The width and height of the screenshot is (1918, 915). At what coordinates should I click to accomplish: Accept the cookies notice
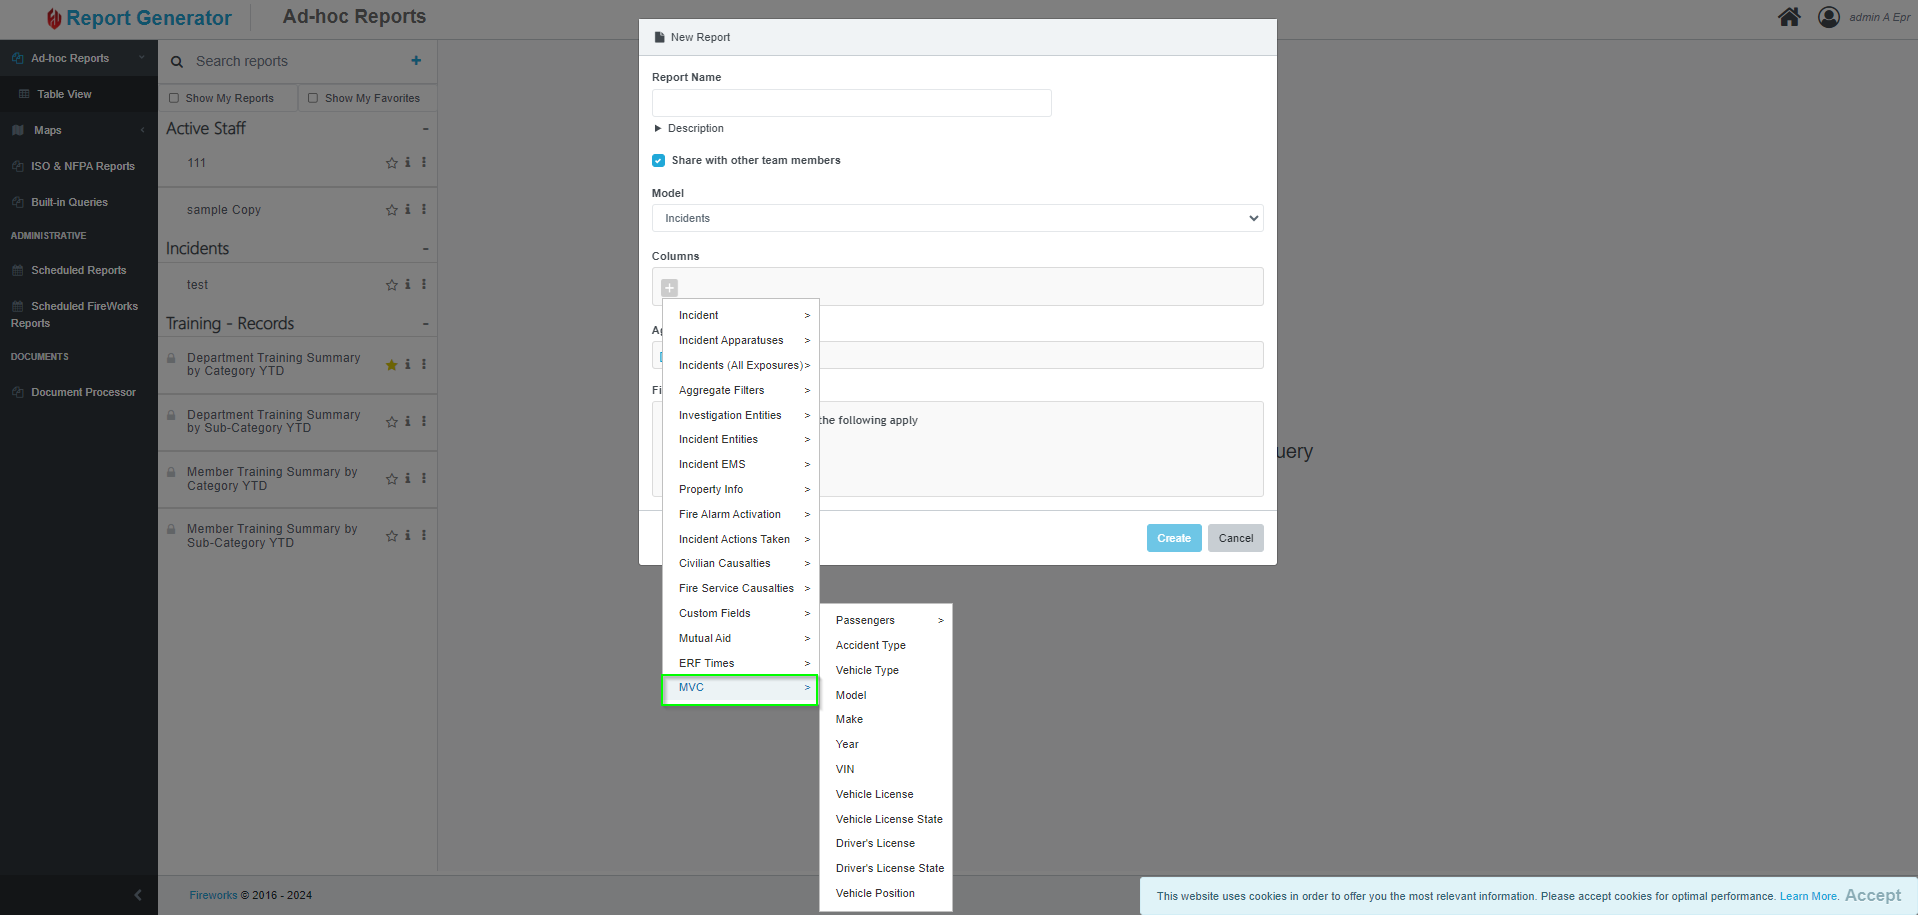point(1872,896)
